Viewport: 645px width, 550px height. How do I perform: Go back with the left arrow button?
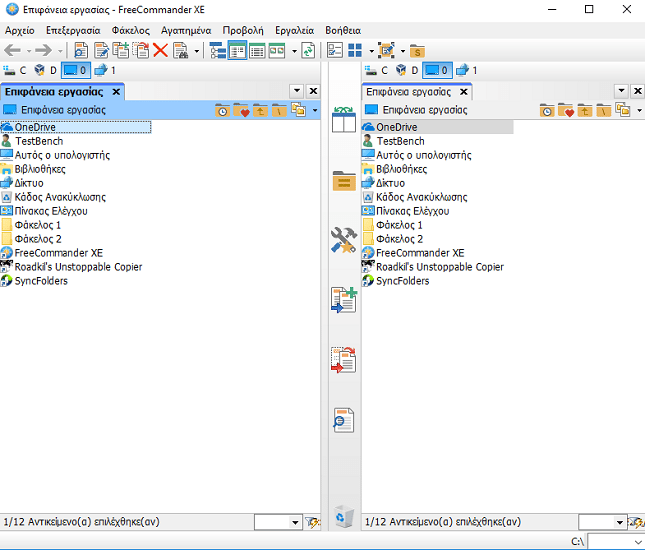(x=12, y=51)
